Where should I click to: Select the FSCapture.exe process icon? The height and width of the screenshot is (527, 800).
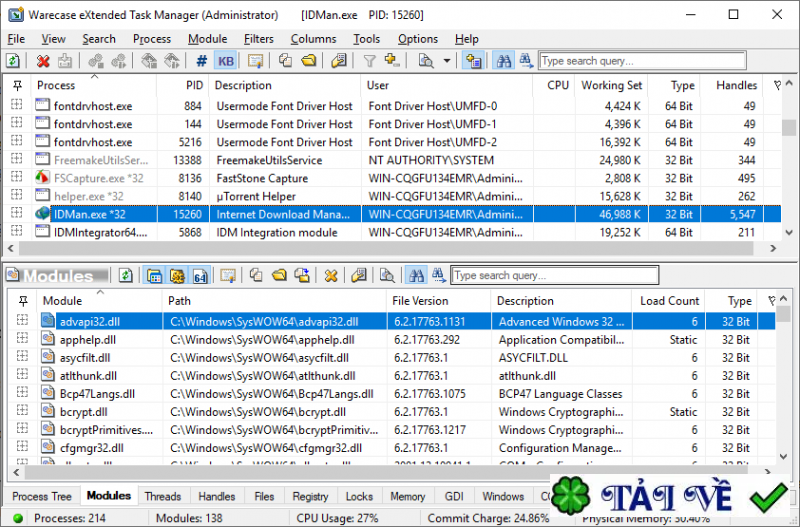[x=42, y=178]
